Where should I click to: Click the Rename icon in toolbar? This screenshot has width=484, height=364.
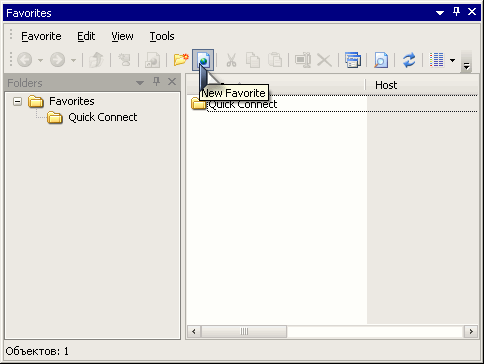[x=303, y=60]
